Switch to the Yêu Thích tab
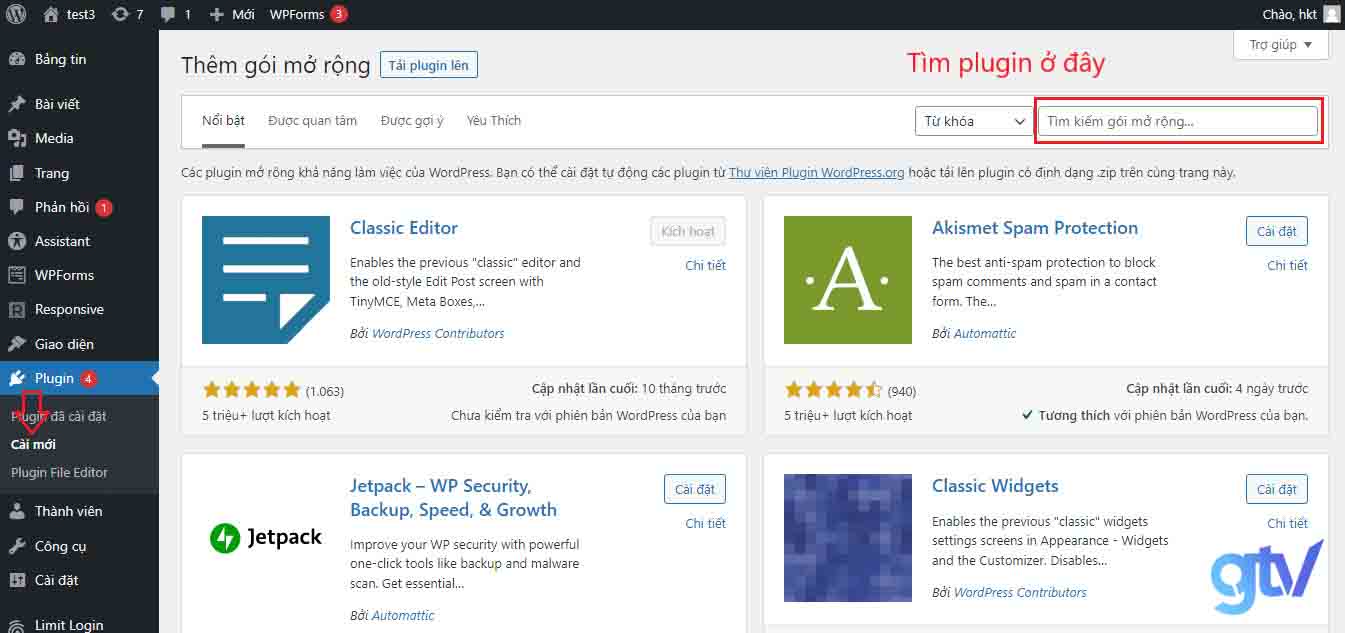The width and height of the screenshot is (1345, 633). (493, 119)
